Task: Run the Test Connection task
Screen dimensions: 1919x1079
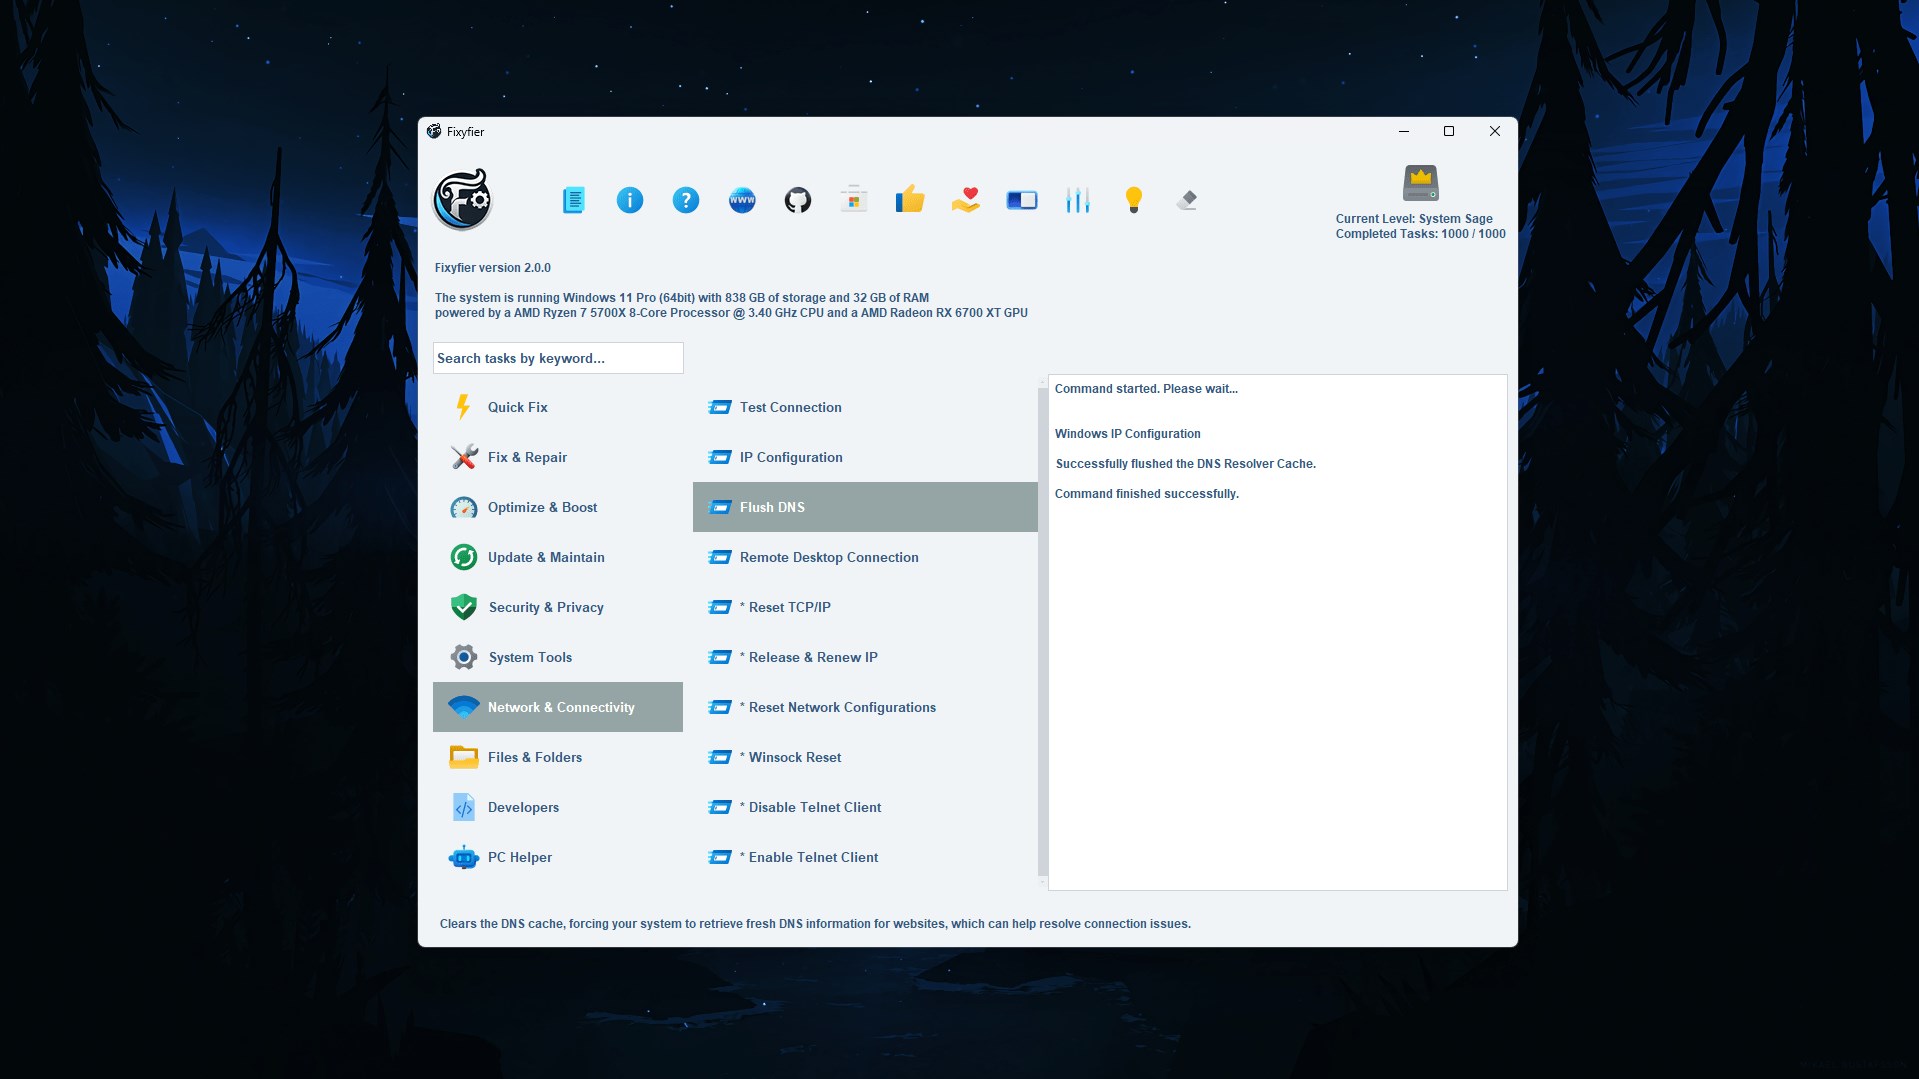Action: 865,407
